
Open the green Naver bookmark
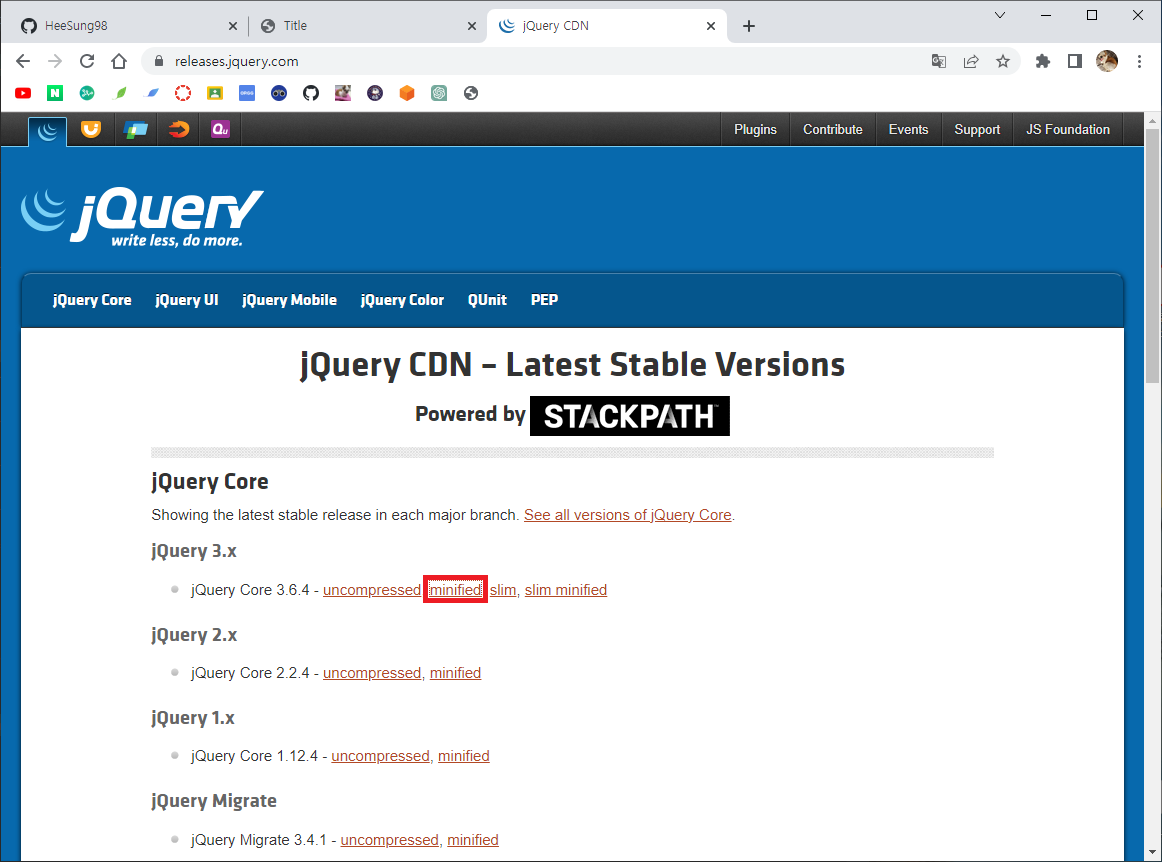pyautogui.click(x=55, y=93)
